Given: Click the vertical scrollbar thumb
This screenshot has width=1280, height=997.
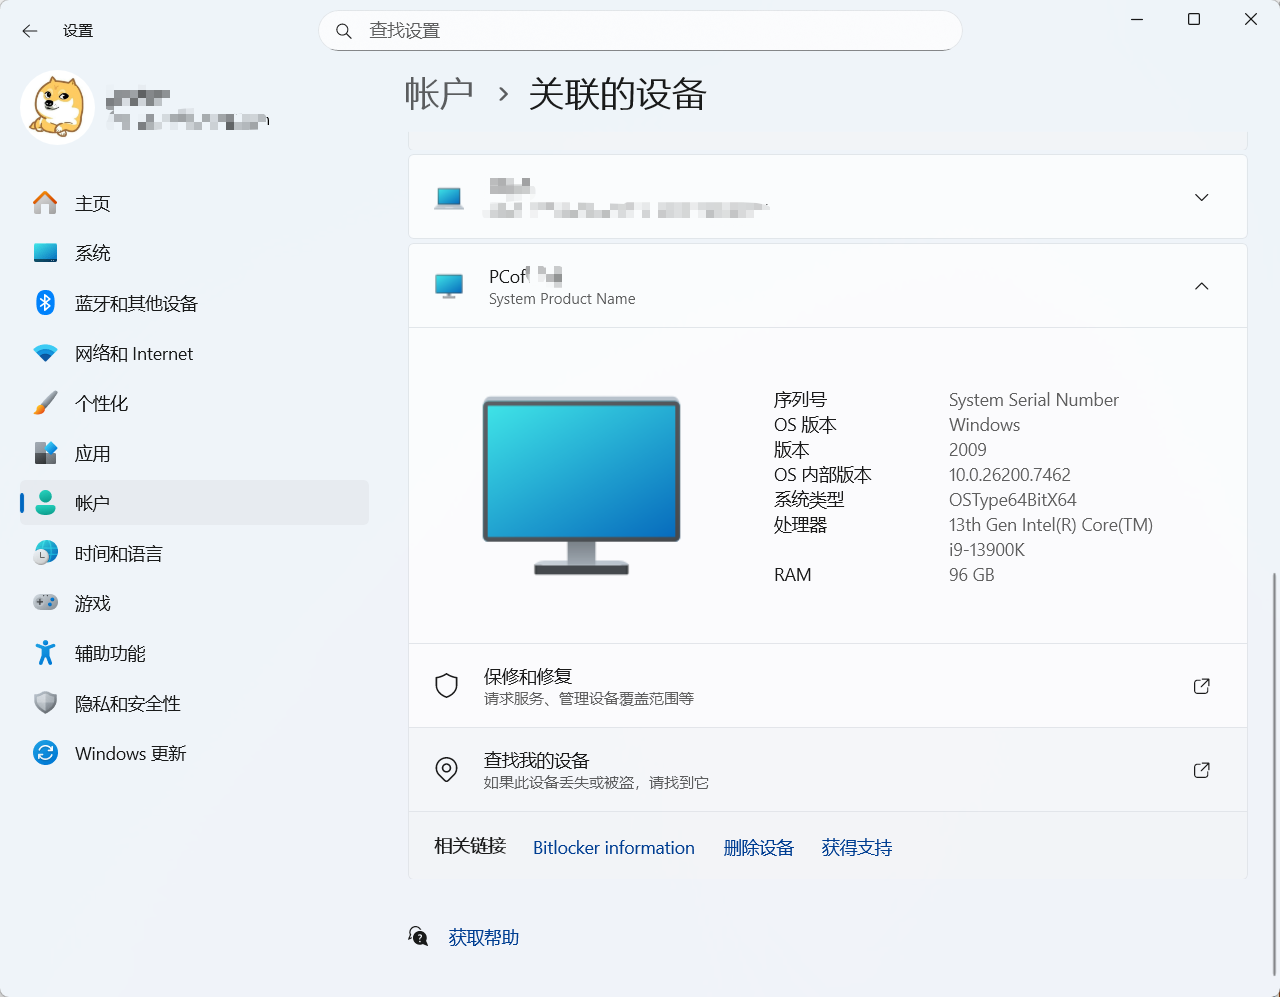Looking at the screenshot, I should click(x=1273, y=773).
